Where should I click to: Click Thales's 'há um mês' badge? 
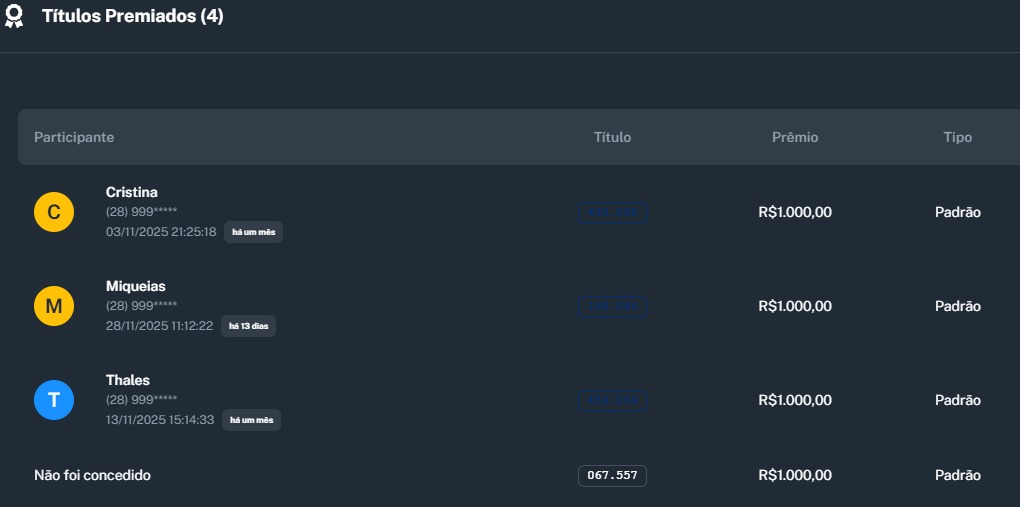251,420
